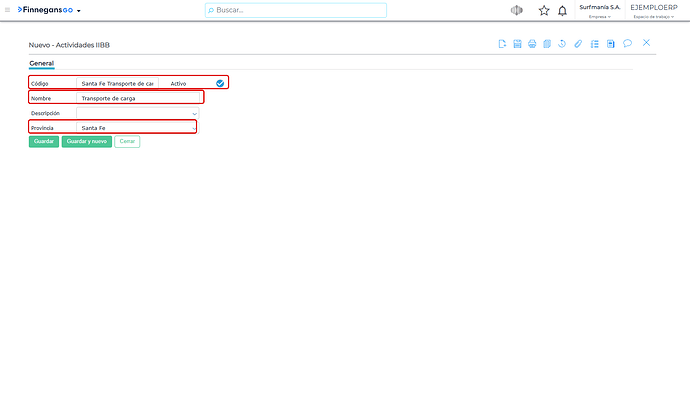Image resolution: width=690 pixels, height=402 pixels.
Task: Expand the Finnegans Go dropdown arrow
Action: coord(79,11)
